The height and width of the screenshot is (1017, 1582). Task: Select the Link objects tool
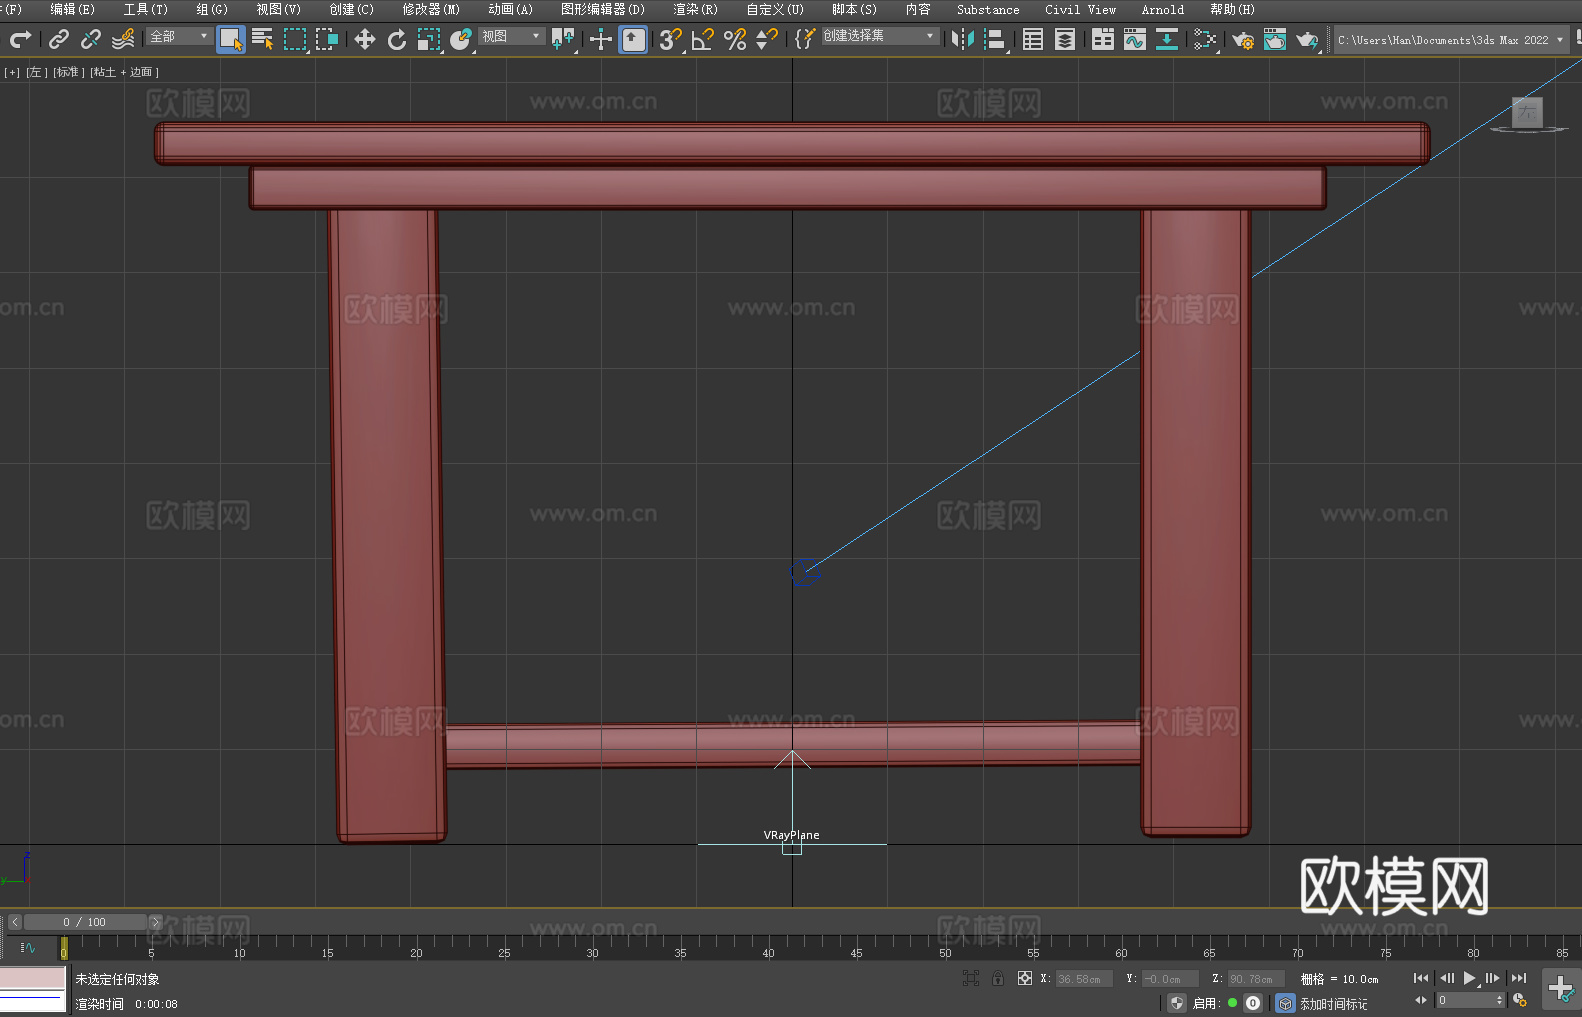pos(59,39)
